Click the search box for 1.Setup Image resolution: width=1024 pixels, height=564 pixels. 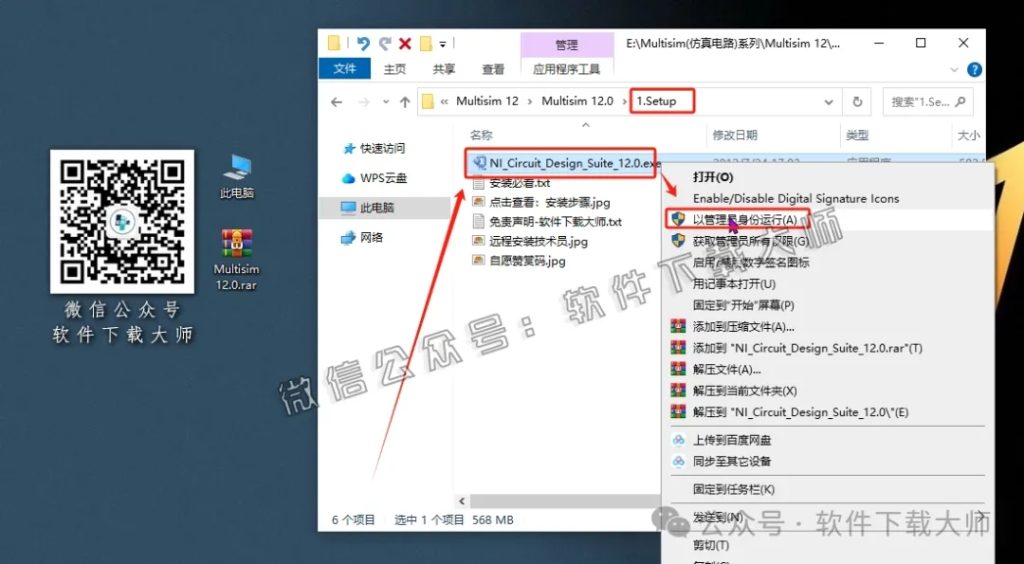(927, 102)
